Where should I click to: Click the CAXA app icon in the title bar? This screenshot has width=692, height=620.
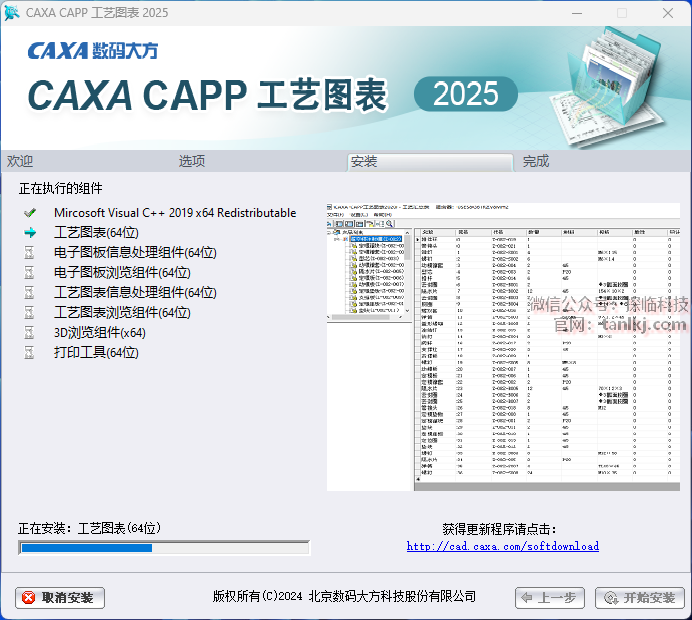pos(13,13)
